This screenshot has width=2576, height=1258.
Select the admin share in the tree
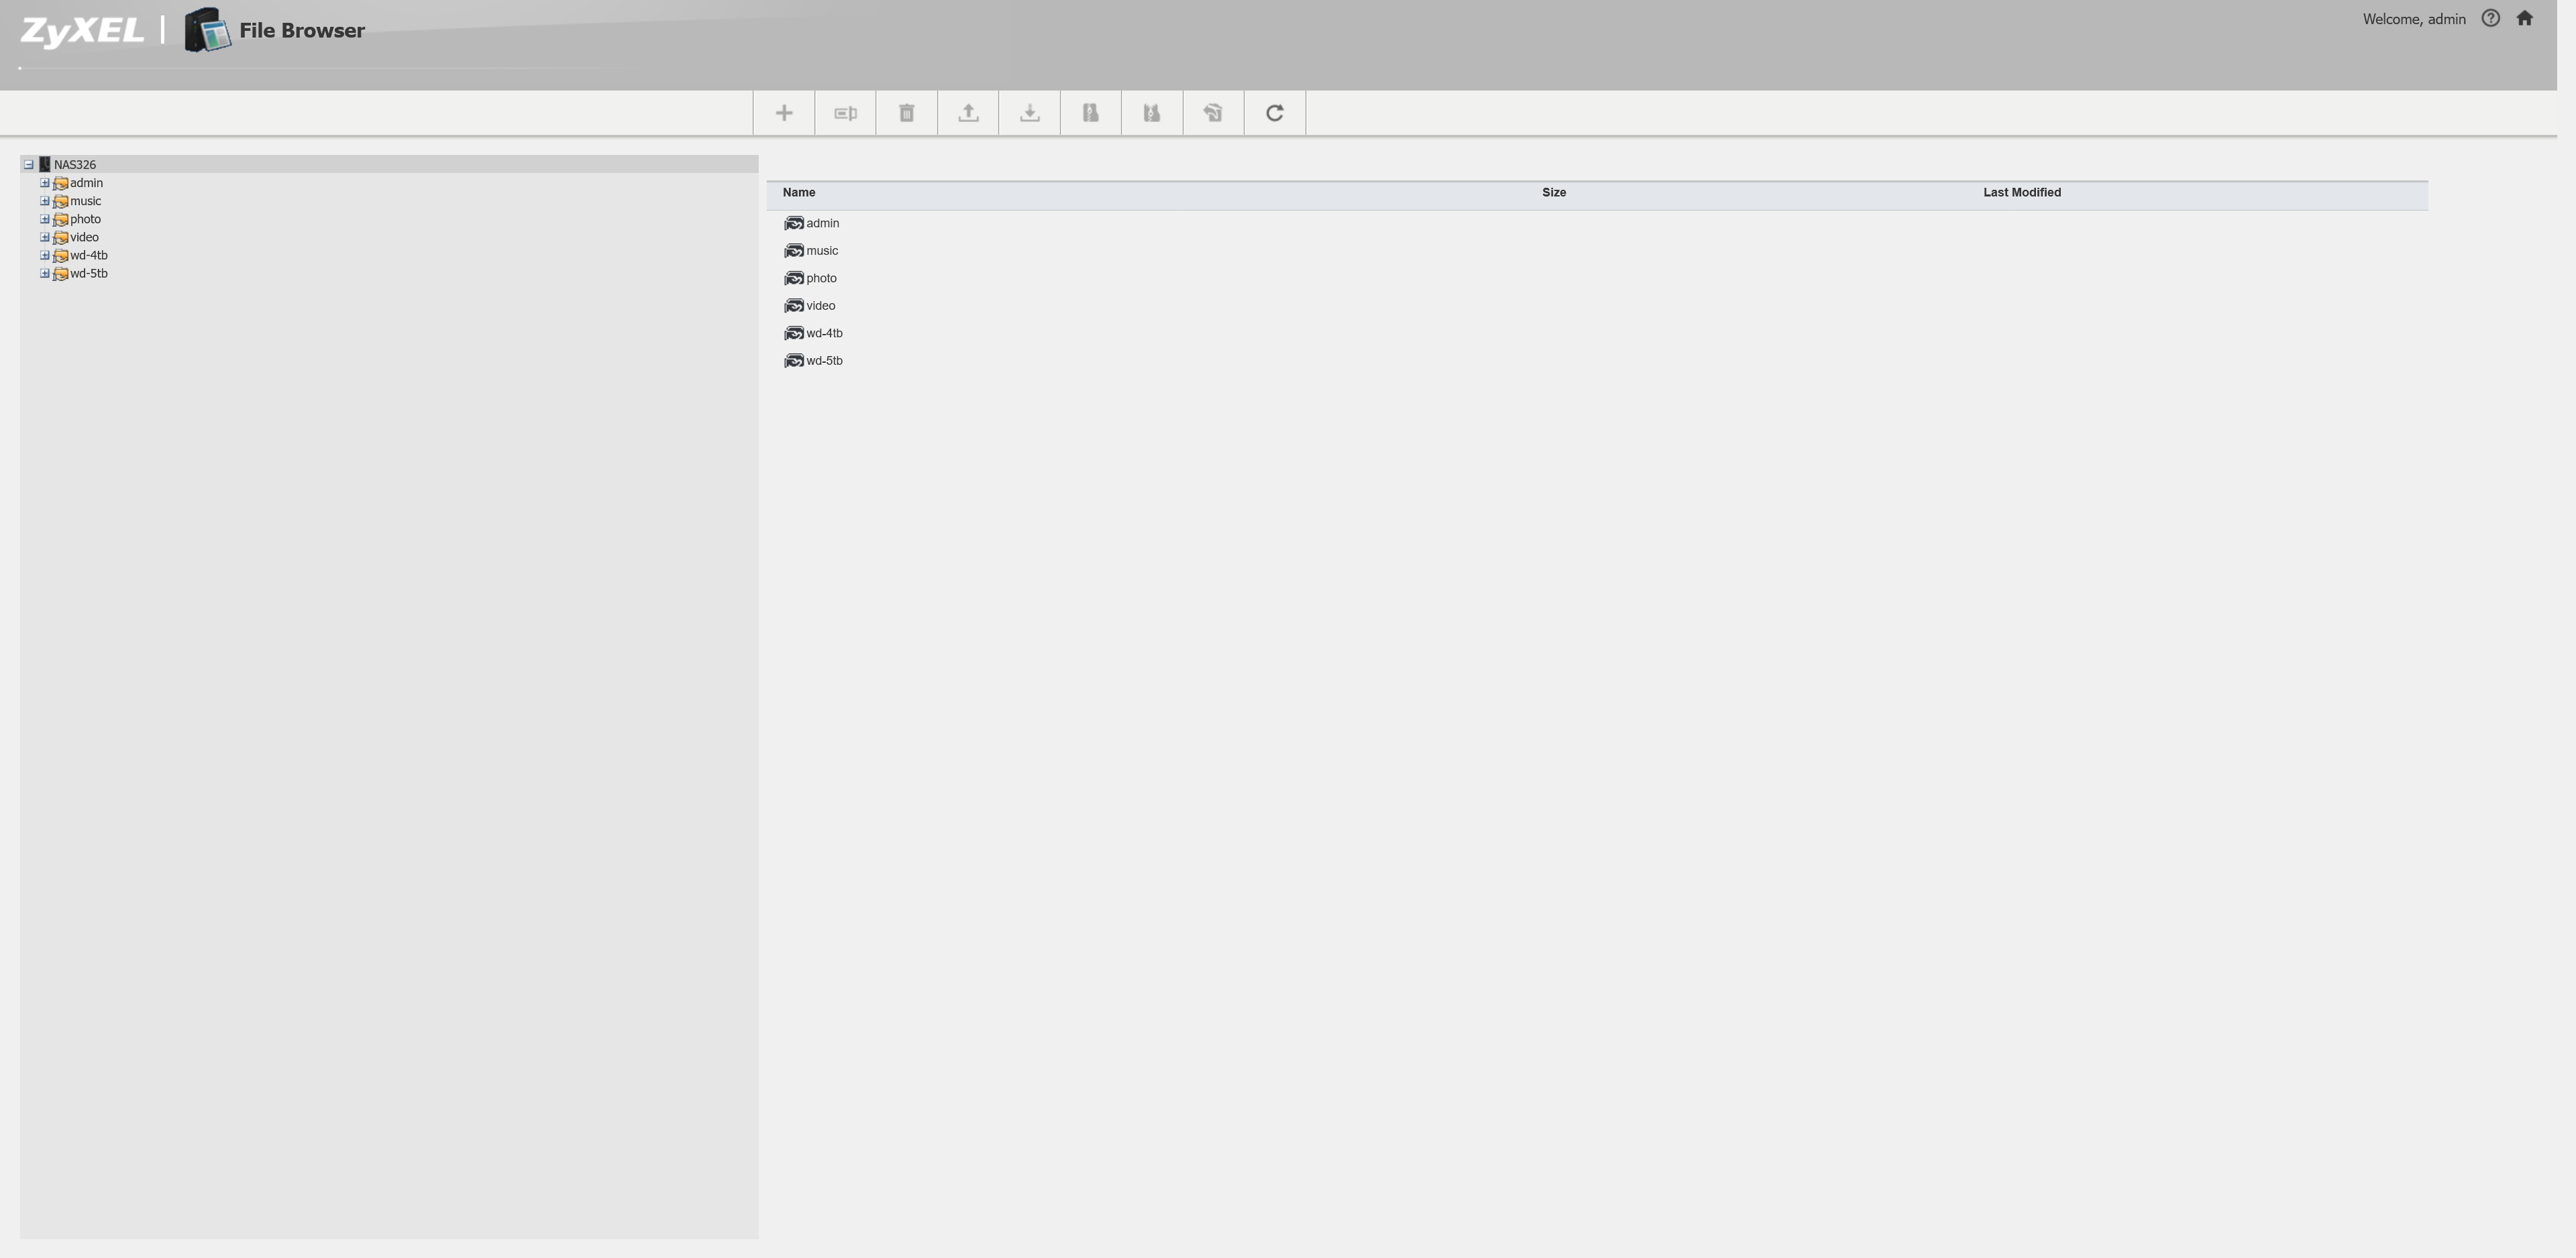(86, 183)
